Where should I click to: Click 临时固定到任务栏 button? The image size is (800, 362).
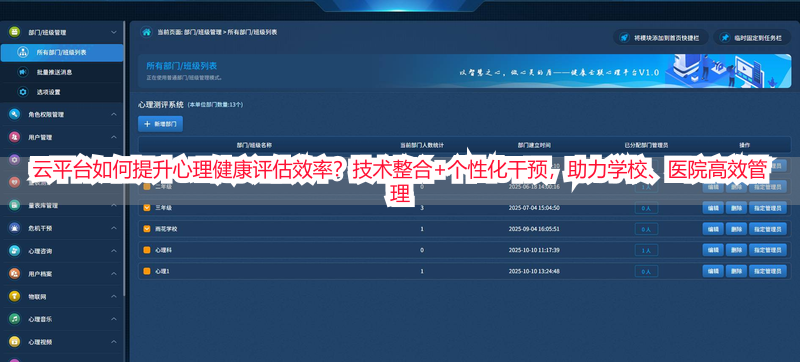click(x=752, y=38)
